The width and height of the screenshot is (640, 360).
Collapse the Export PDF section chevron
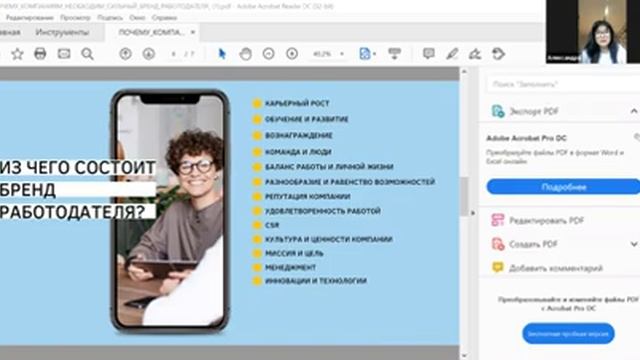pyautogui.click(x=633, y=111)
